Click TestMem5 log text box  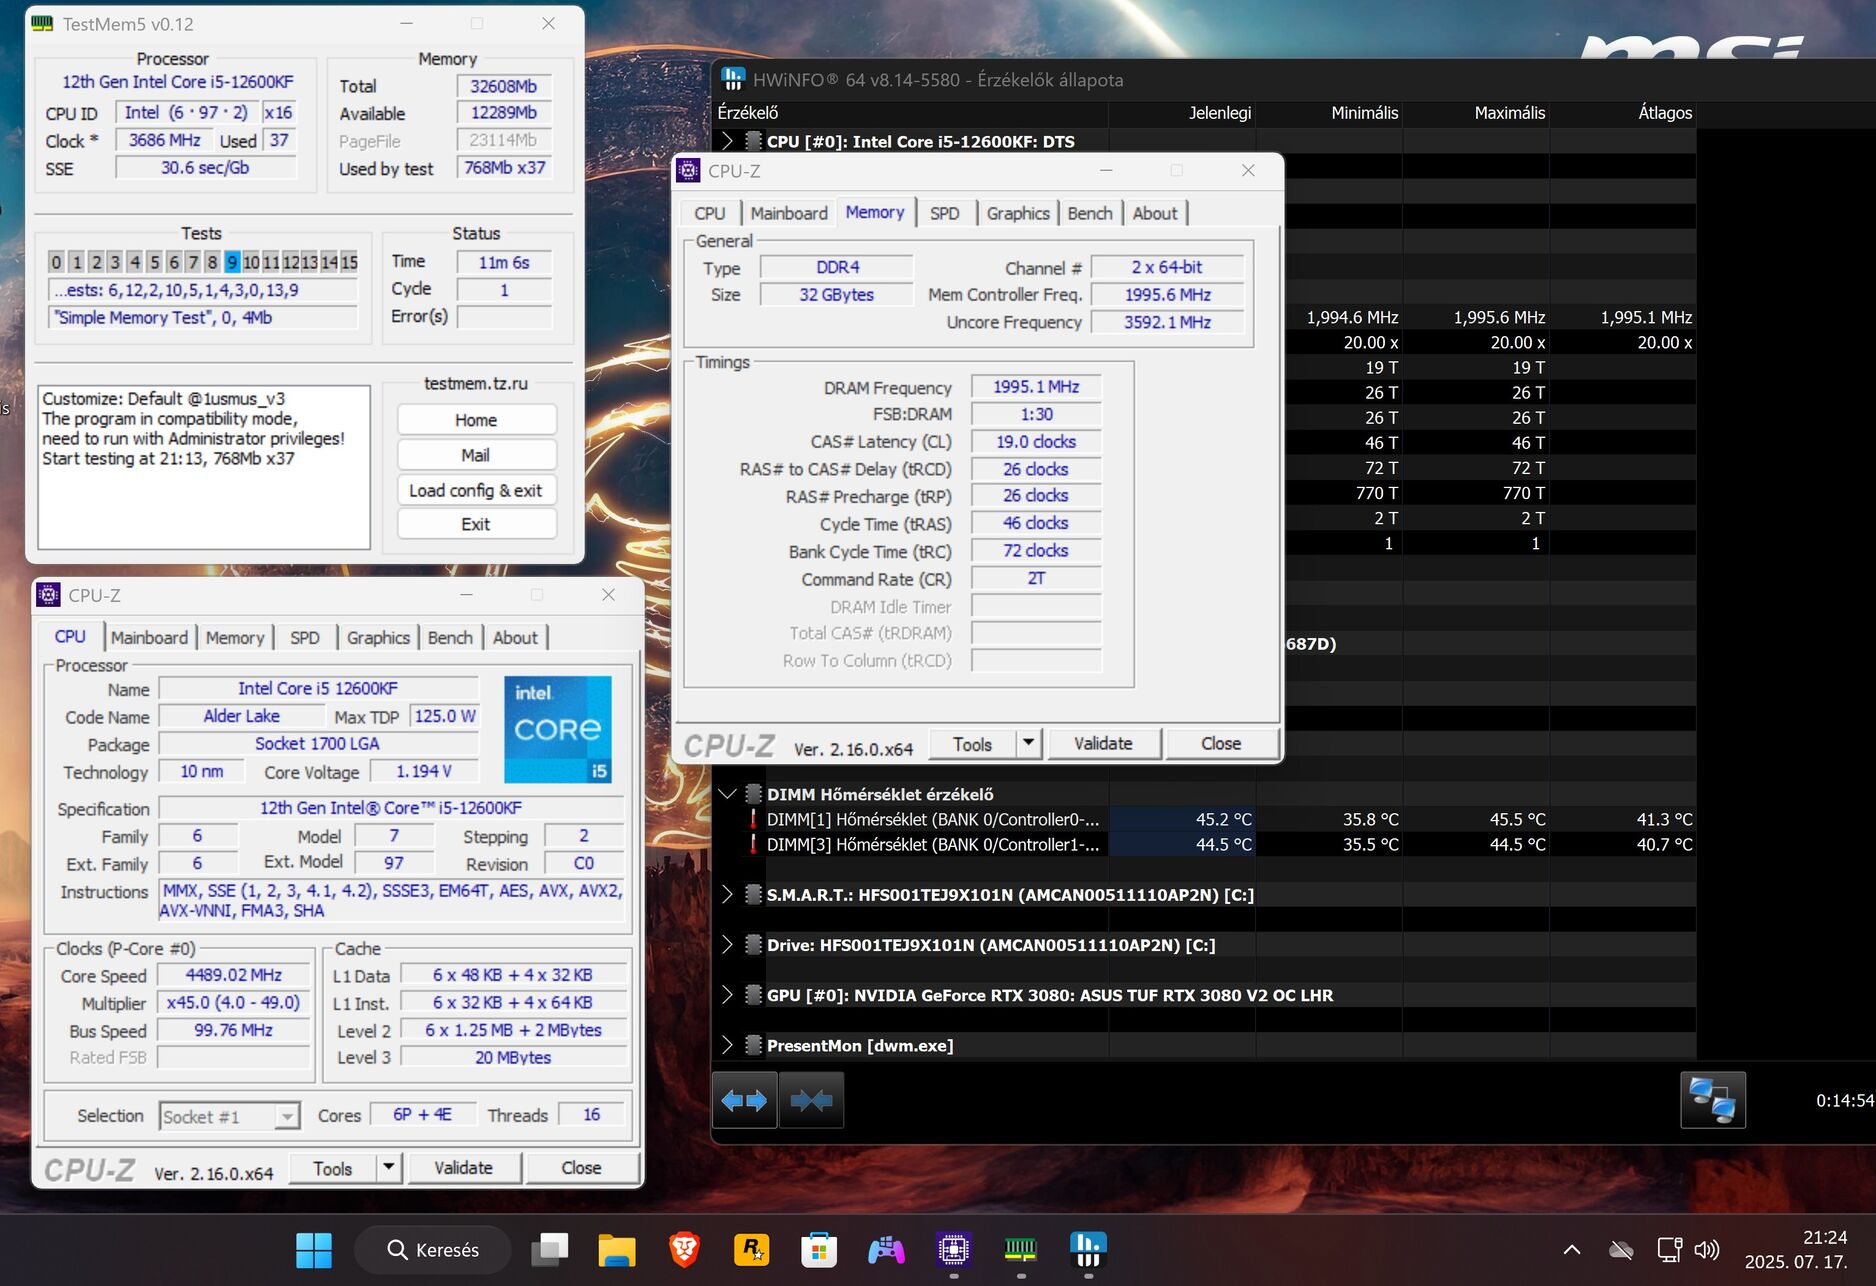pos(204,467)
